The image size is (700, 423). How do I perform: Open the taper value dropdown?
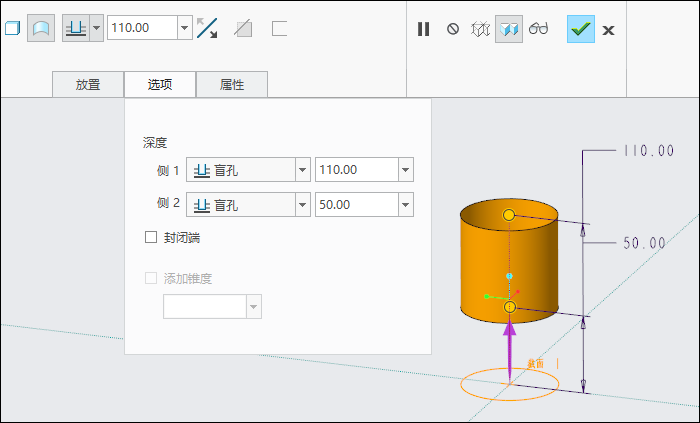(254, 307)
